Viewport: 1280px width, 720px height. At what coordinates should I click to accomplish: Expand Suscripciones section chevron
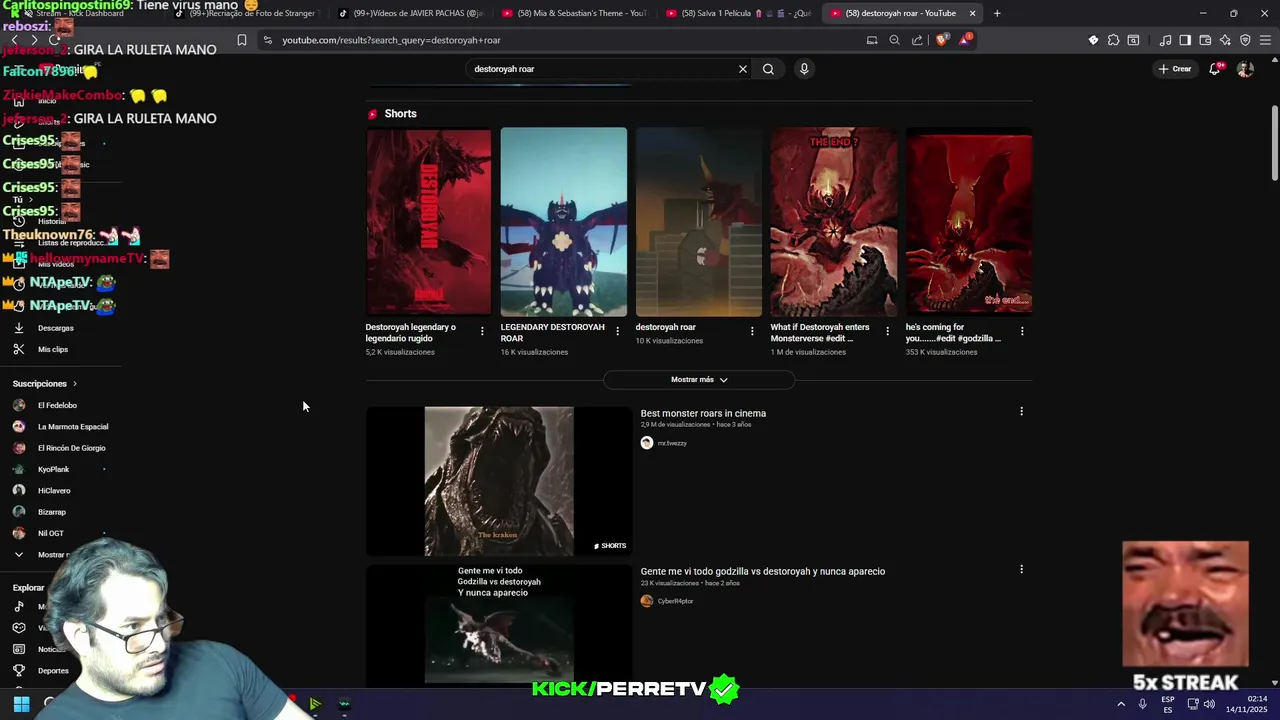tap(74, 384)
